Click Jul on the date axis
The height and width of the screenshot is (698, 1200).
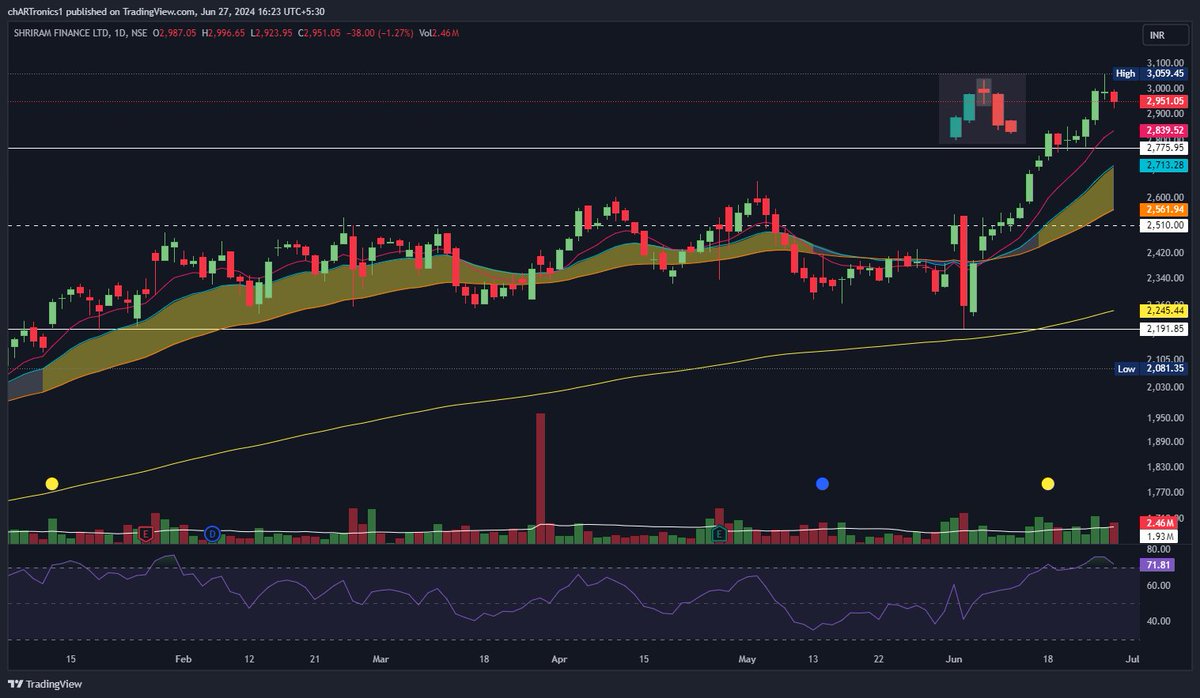click(x=1133, y=659)
